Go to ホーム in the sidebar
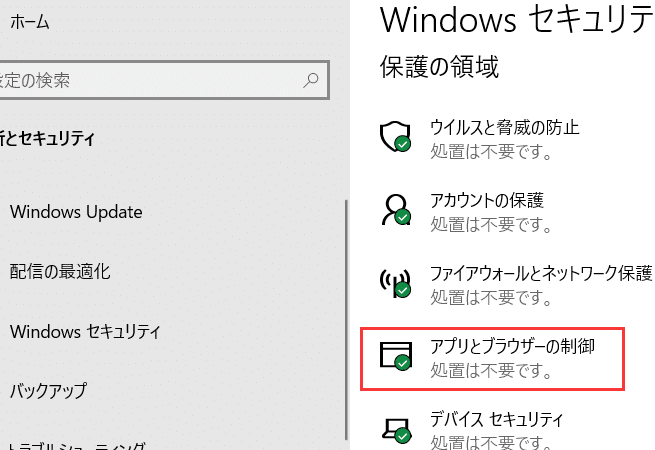655x450 pixels. [29, 21]
